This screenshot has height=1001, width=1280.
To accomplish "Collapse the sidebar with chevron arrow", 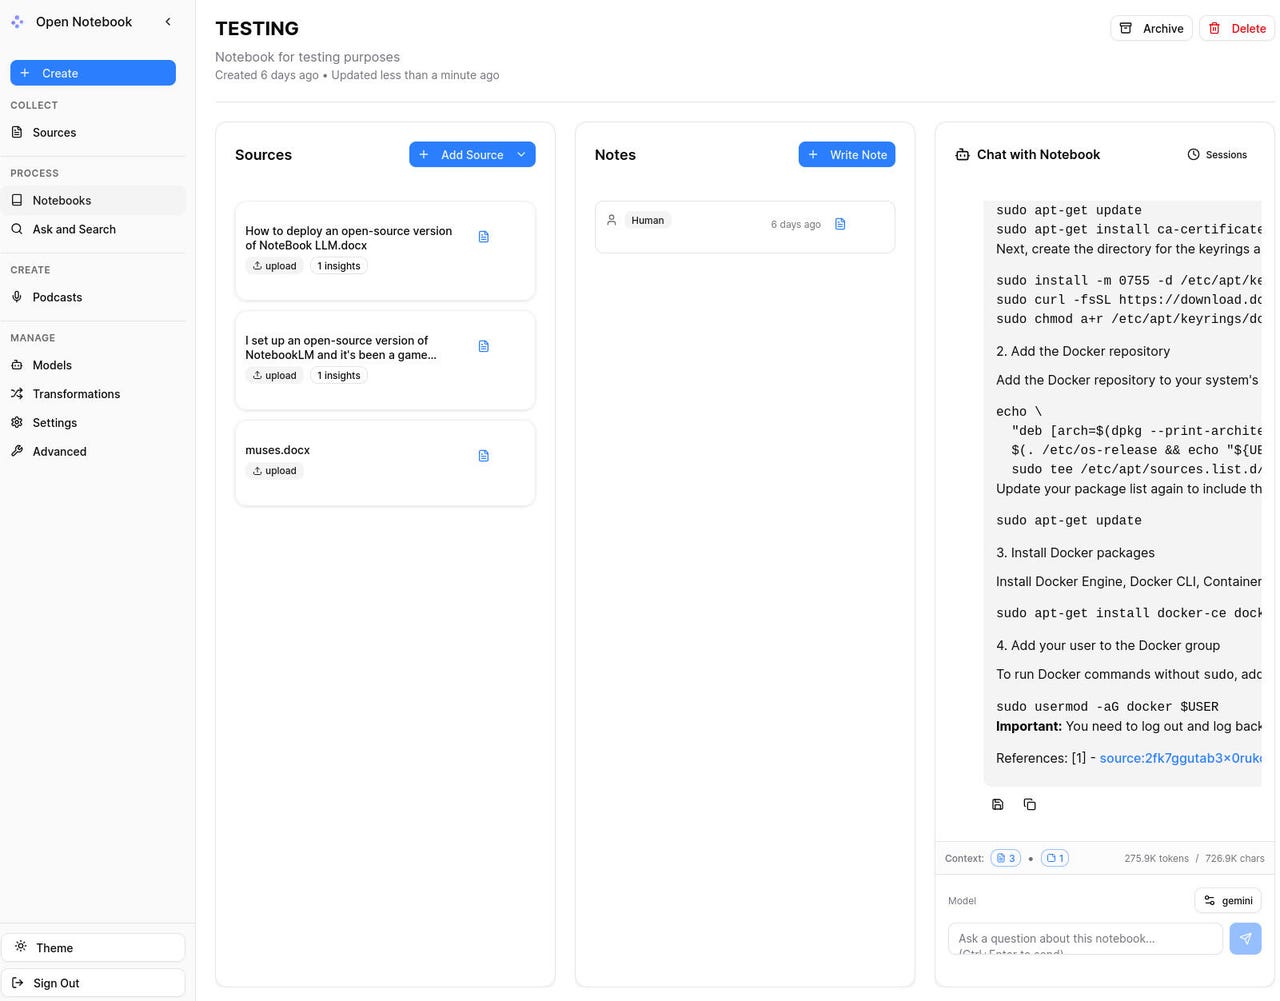I will 168,22.
